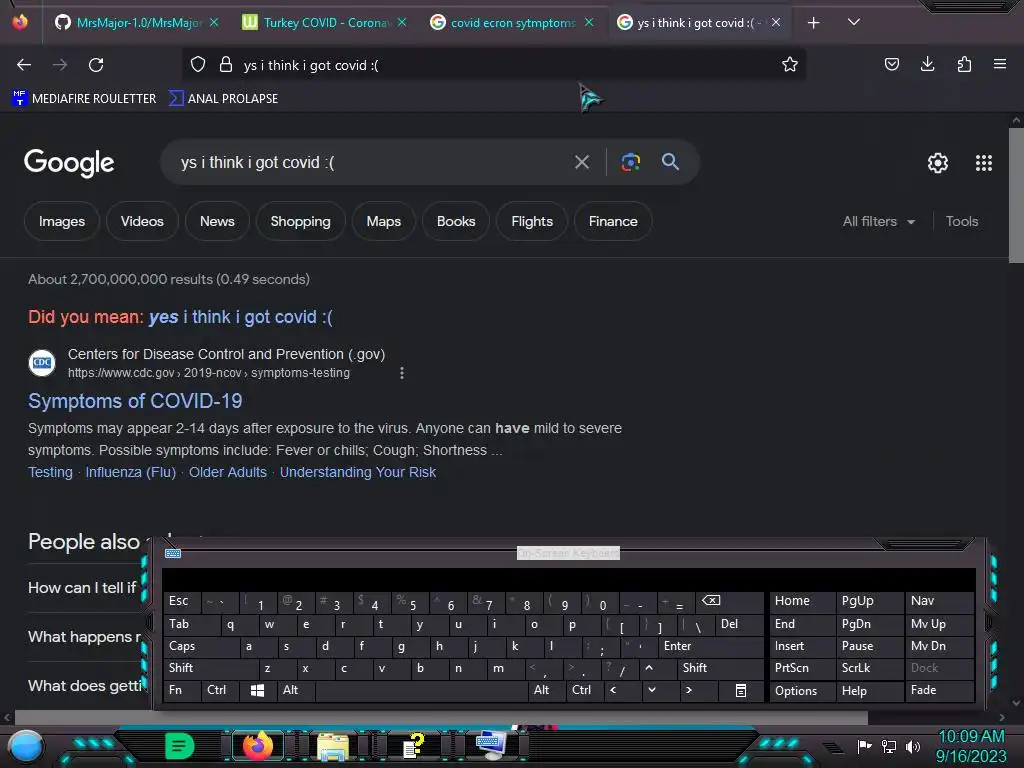
Task: Select the Images filter
Action: (x=61, y=221)
